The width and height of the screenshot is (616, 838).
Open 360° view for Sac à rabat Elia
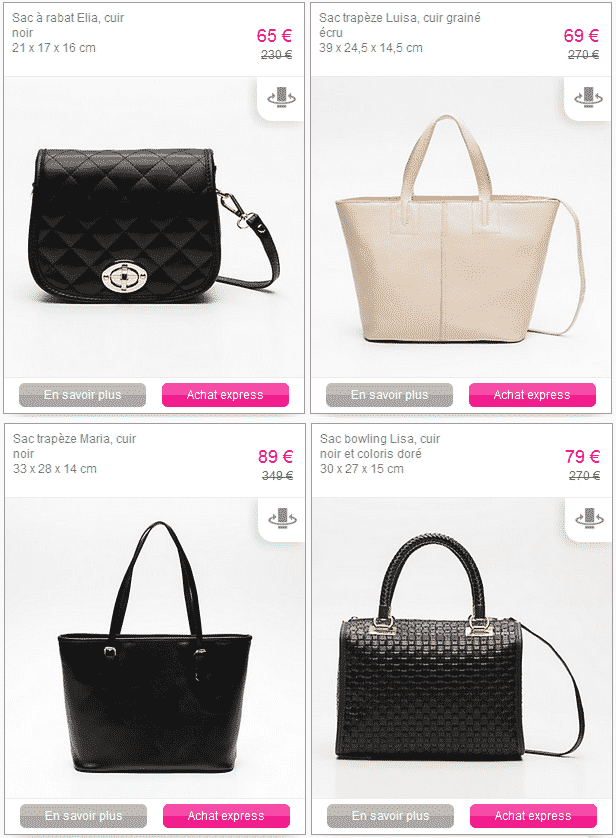click(281, 98)
